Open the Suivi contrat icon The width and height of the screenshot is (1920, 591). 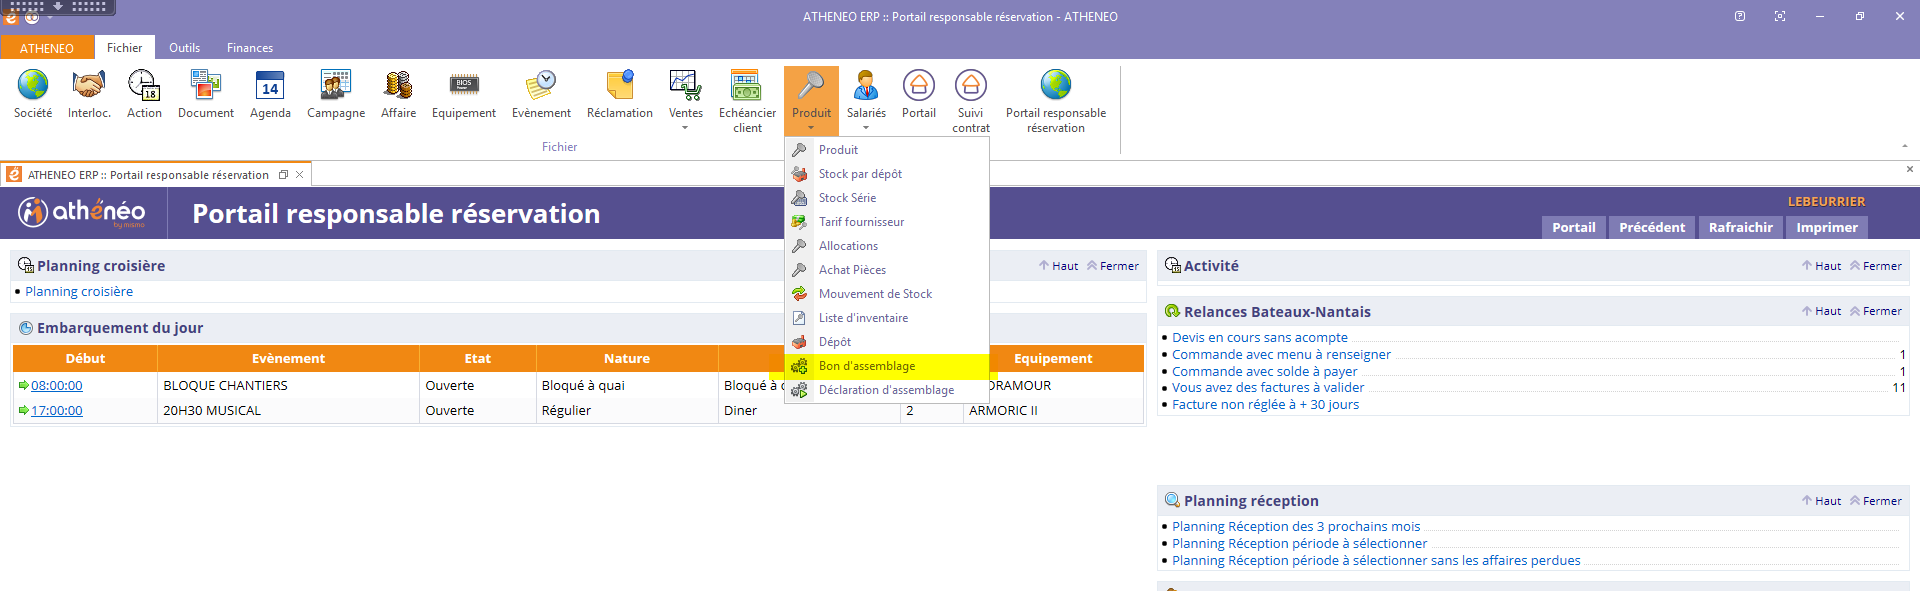click(x=971, y=101)
